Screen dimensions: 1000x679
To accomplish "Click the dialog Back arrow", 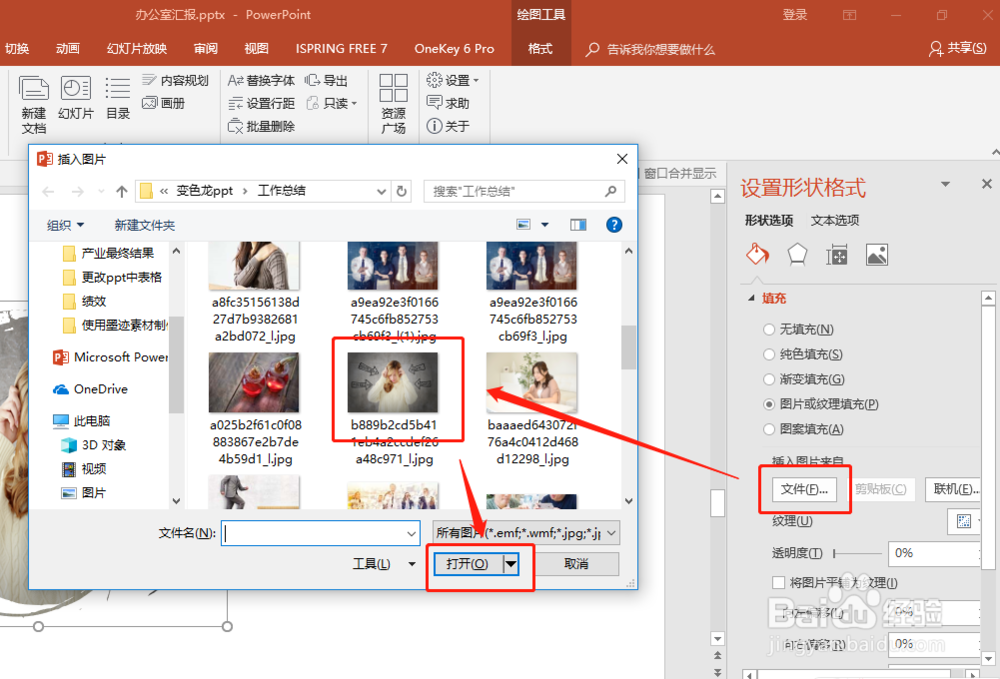I will click(48, 191).
